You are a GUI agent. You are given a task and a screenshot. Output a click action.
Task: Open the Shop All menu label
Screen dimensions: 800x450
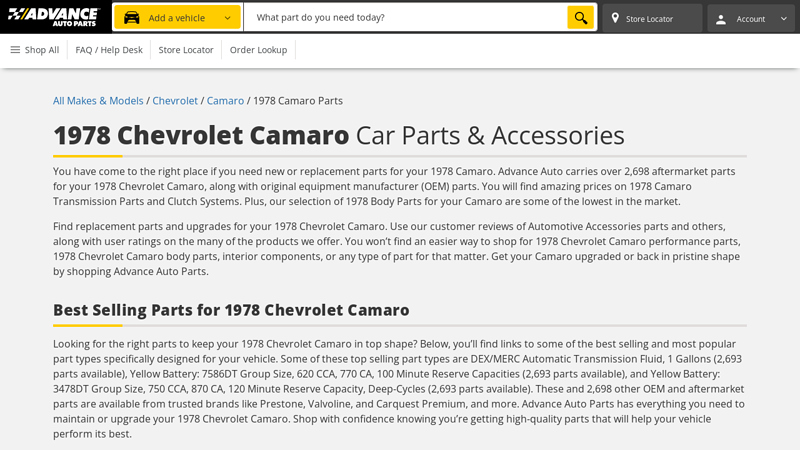42,50
